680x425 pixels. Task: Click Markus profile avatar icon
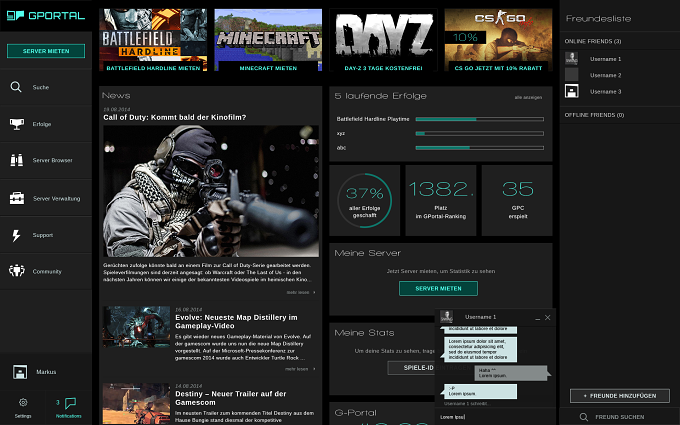(x=20, y=372)
